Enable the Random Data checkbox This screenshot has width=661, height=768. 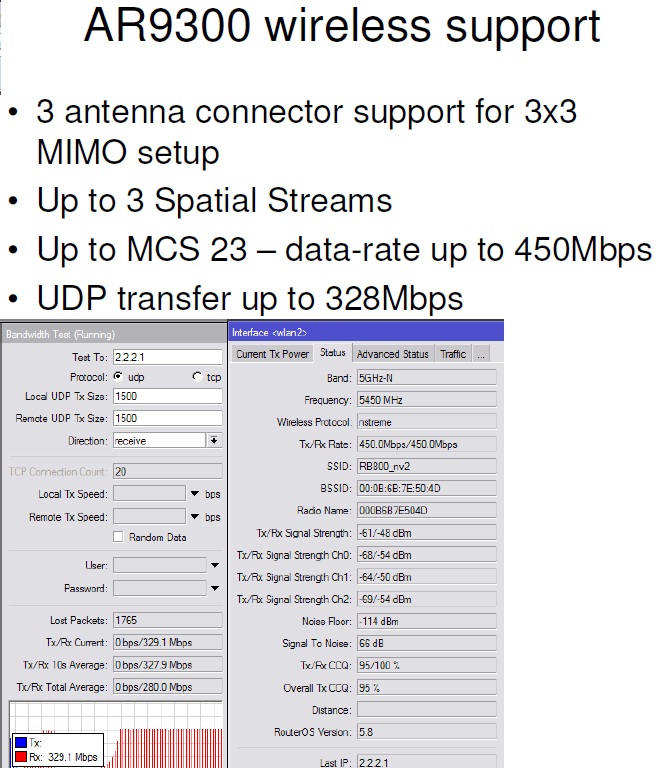pyautogui.click(x=118, y=537)
